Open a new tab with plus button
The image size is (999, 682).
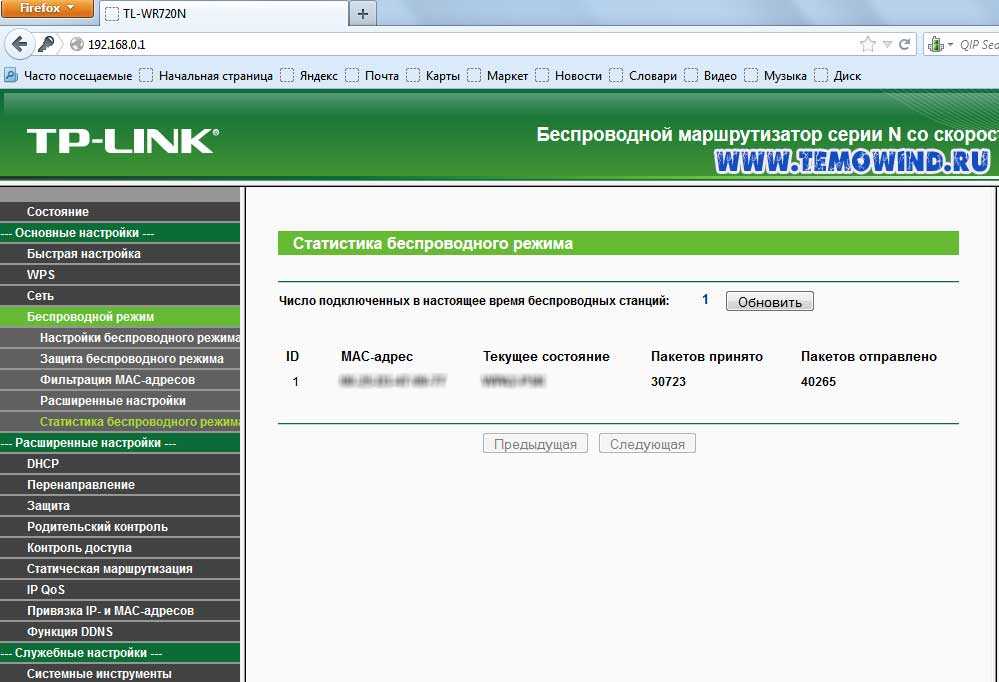[363, 13]
